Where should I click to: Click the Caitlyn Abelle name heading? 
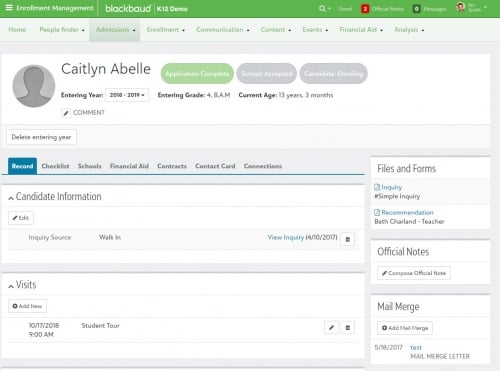(106, 69)
